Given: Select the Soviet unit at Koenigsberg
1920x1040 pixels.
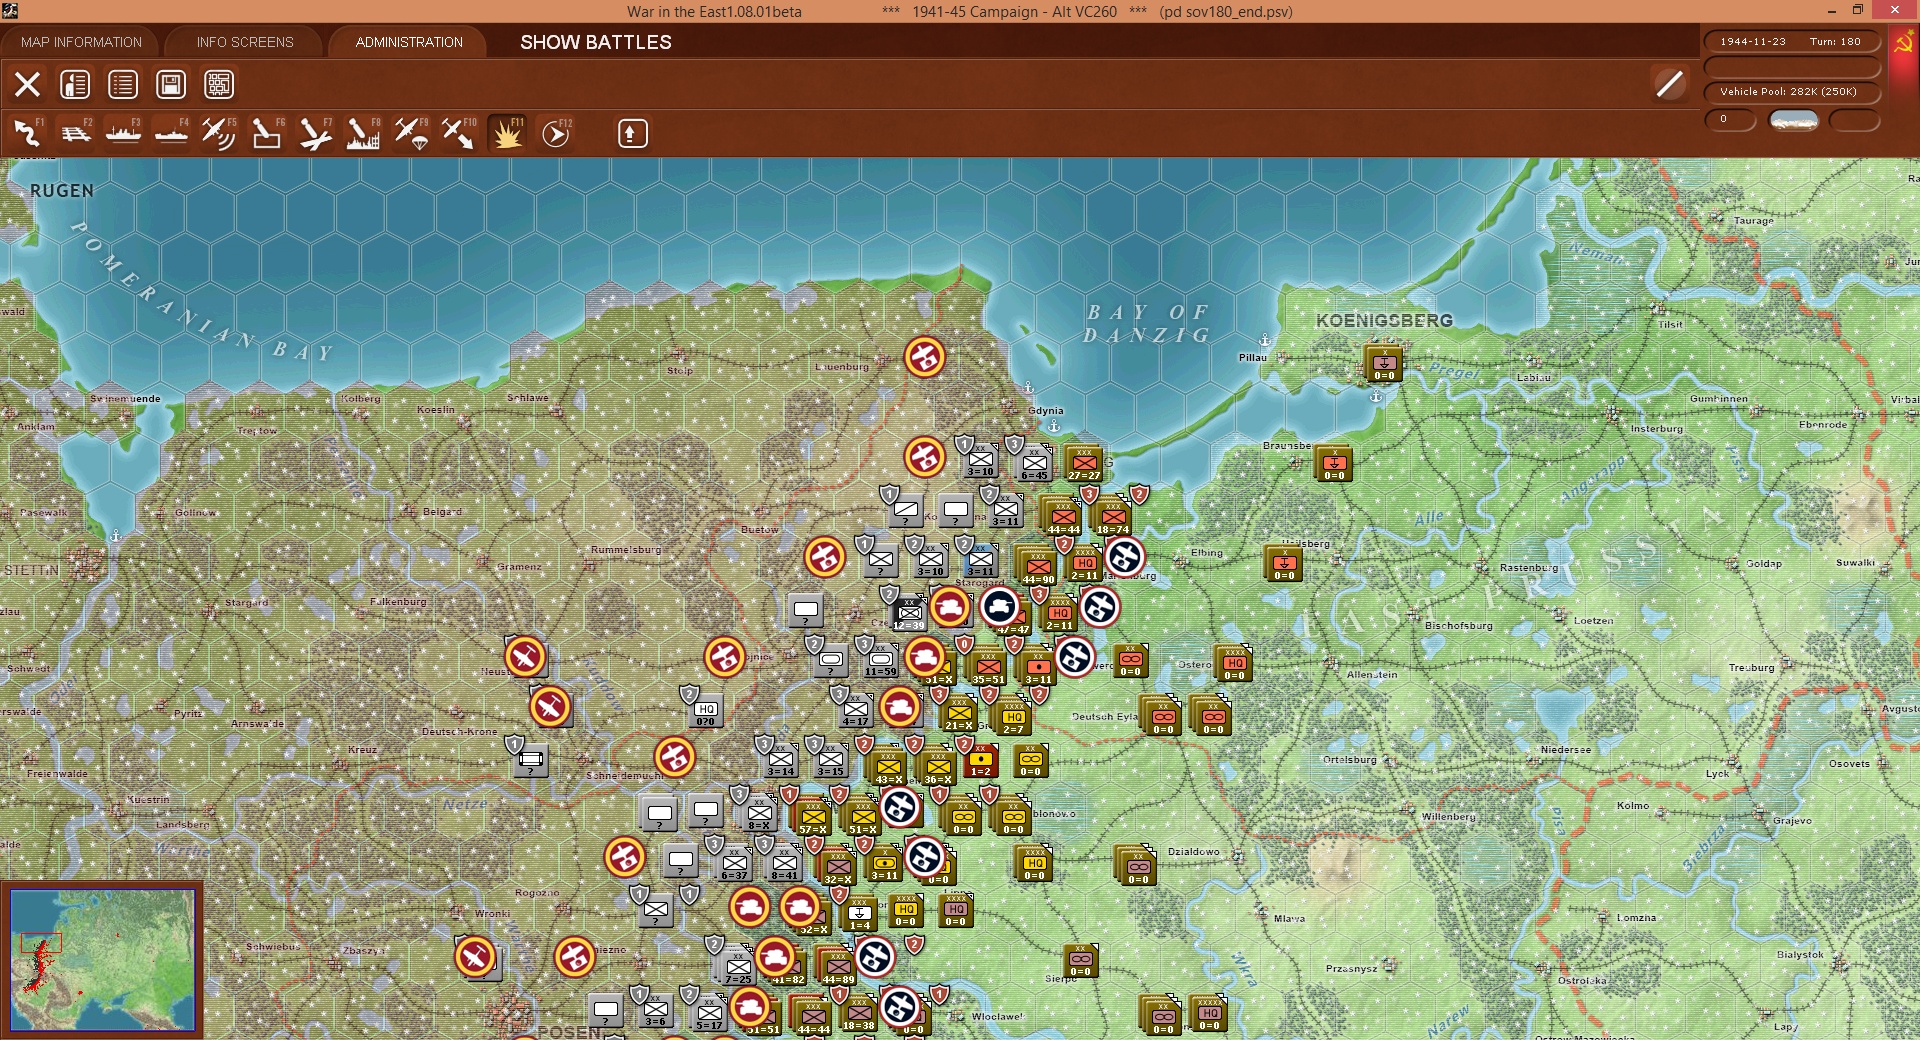Looking at the screenshot, I should pos(1384,363).
